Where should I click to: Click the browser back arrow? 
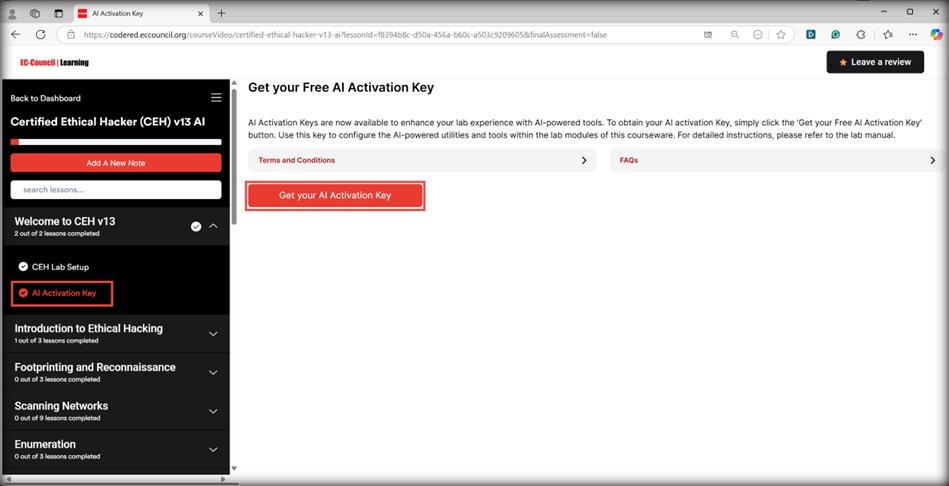[x=16, y=34]
